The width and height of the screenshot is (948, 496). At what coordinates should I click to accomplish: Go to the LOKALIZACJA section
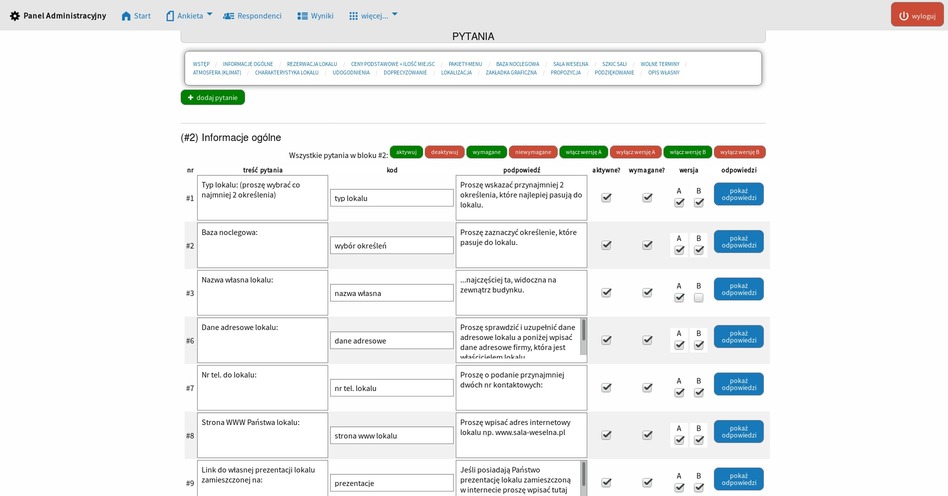pyautogui.click(x=456, y=73)
